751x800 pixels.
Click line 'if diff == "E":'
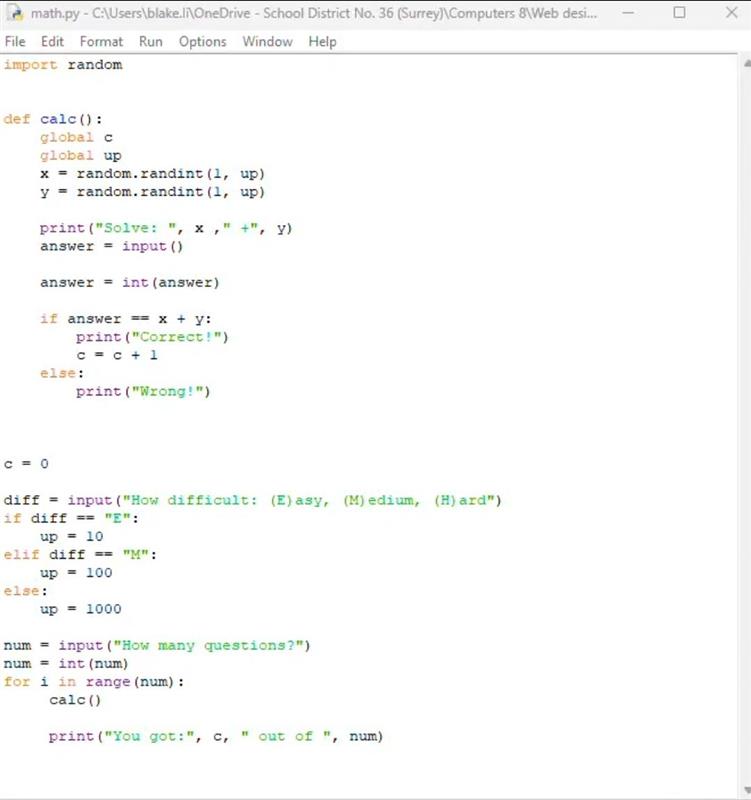pos(71,518)
